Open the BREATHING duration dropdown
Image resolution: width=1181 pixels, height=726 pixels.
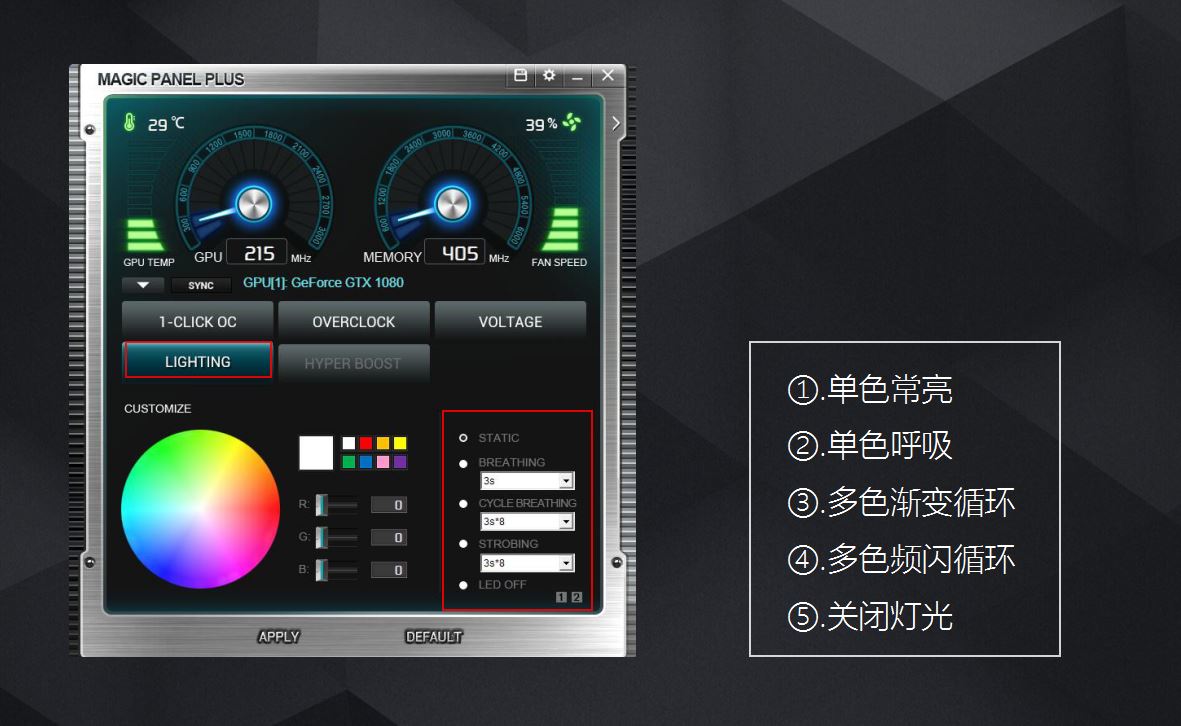(x=527, y=480)
